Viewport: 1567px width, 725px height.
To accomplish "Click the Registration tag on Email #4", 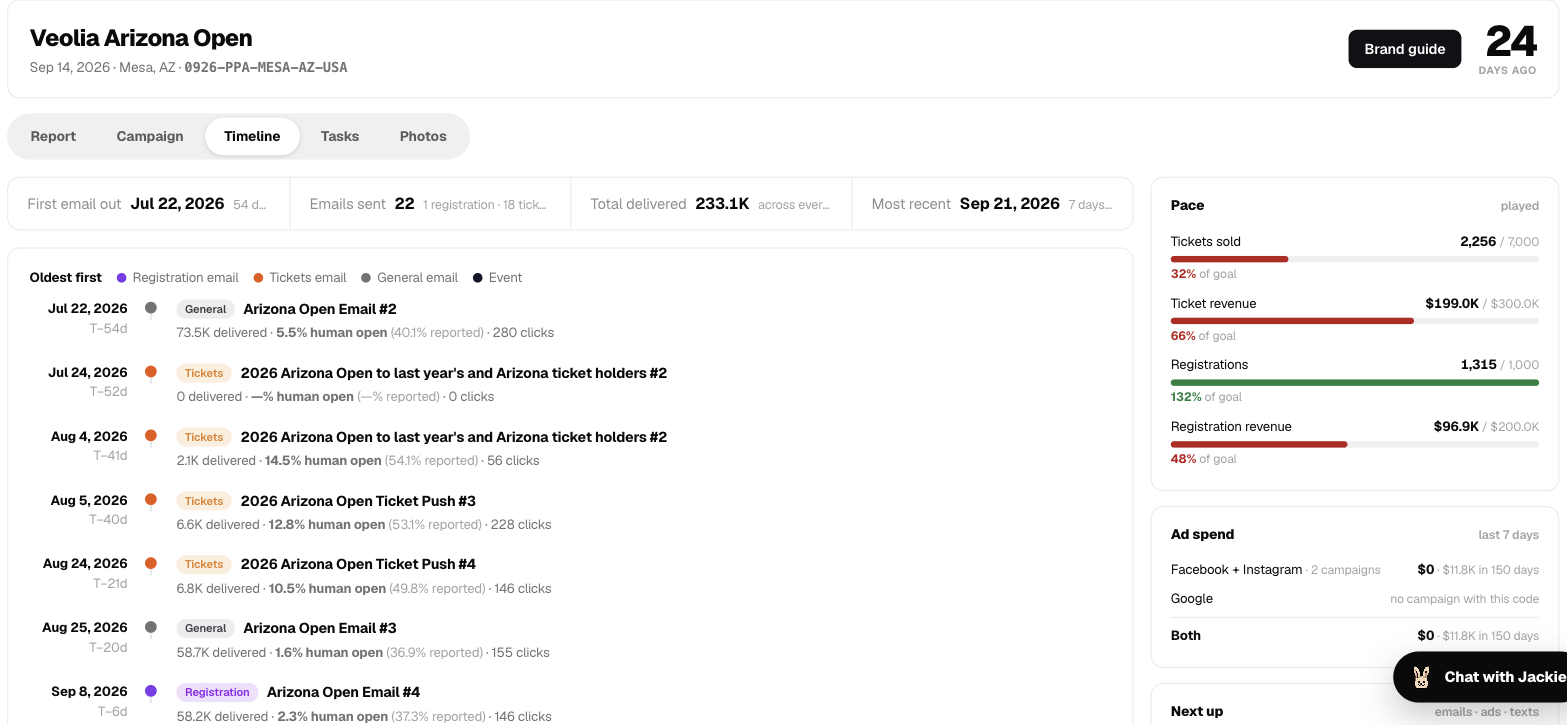I will coord(217,692).
